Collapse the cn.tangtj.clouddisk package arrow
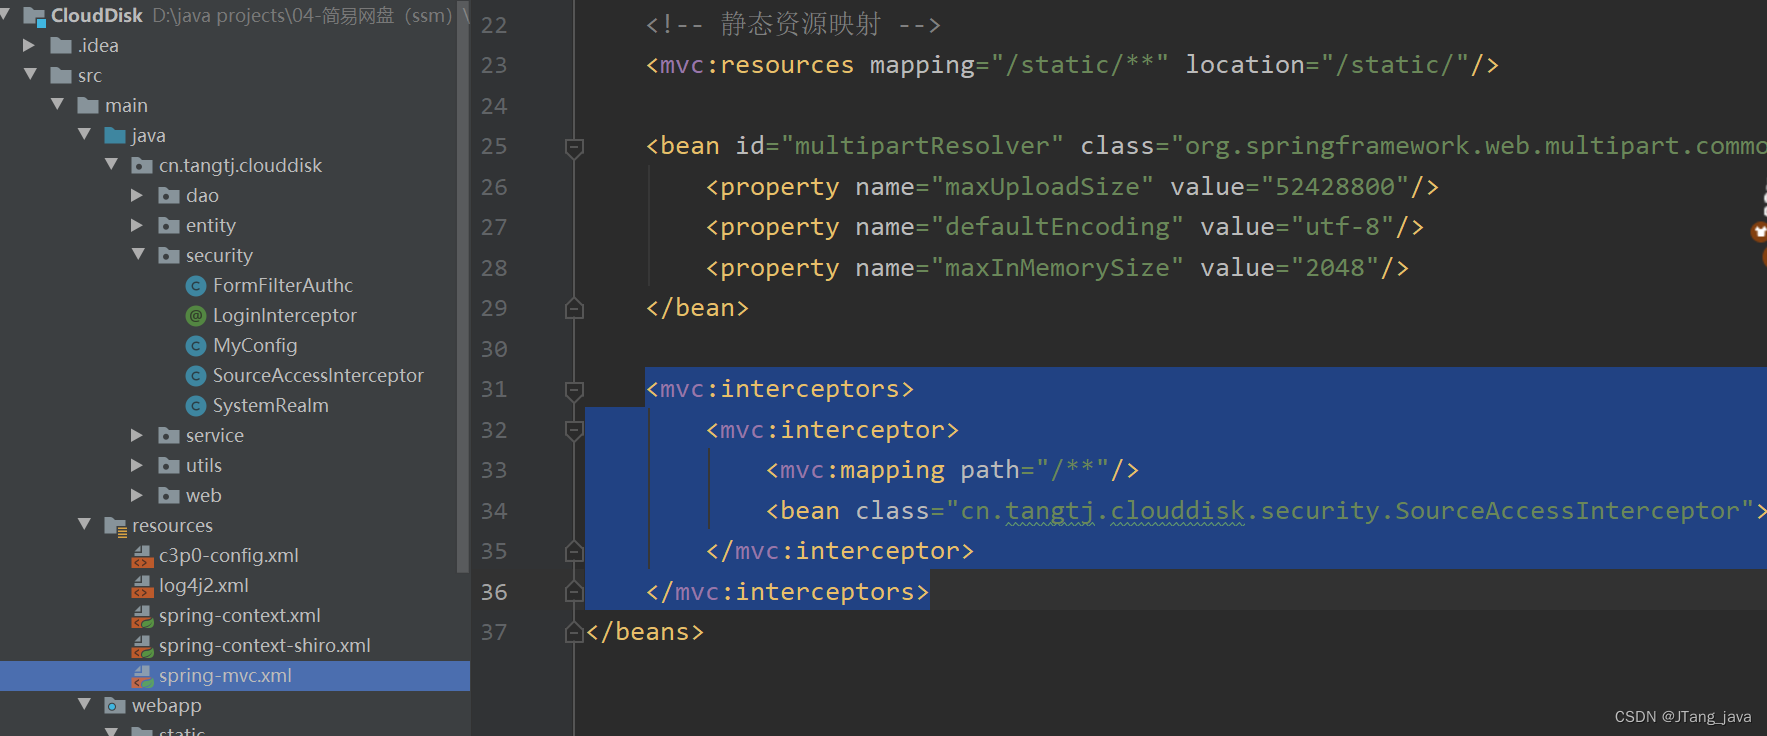The width and height of the screenshot is (1767, 736). point(111,164)
